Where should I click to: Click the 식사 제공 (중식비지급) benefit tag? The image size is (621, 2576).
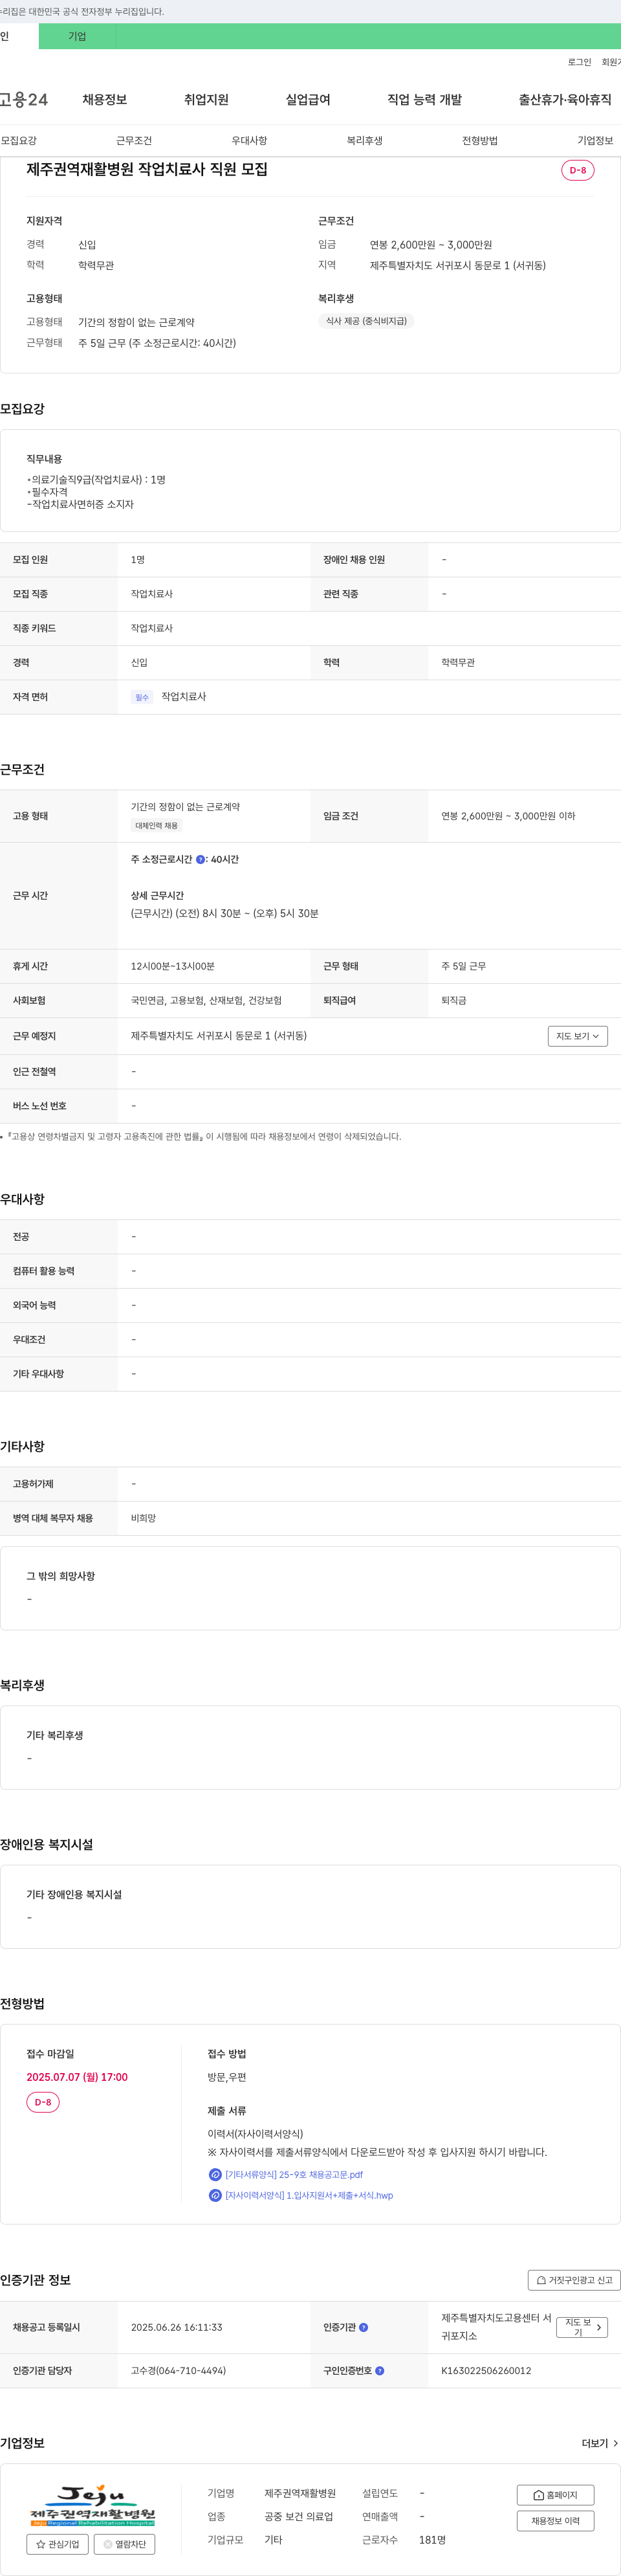coord(366,321)
